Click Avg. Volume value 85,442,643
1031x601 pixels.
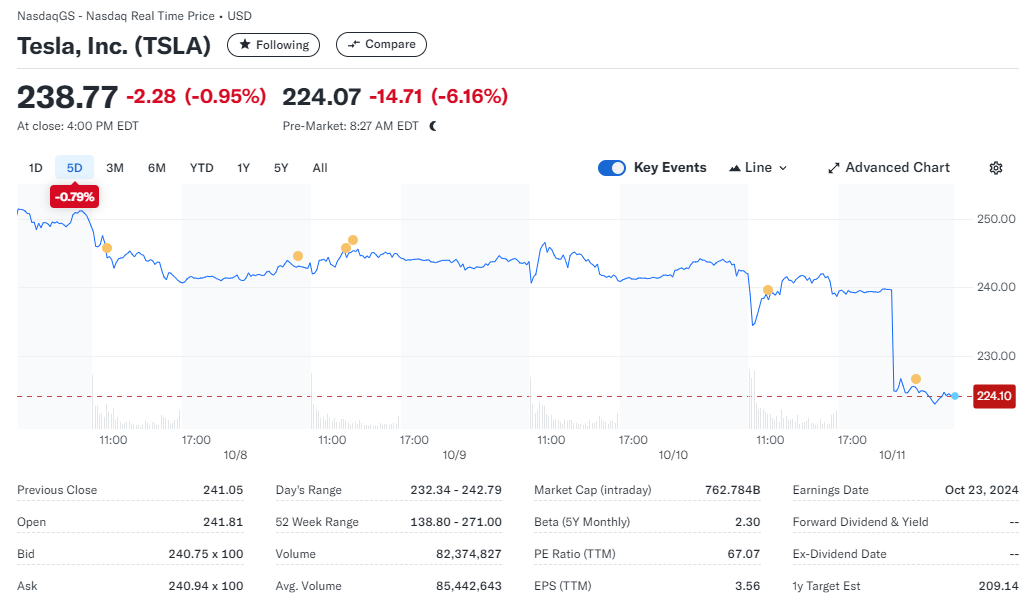coord(469,586)
